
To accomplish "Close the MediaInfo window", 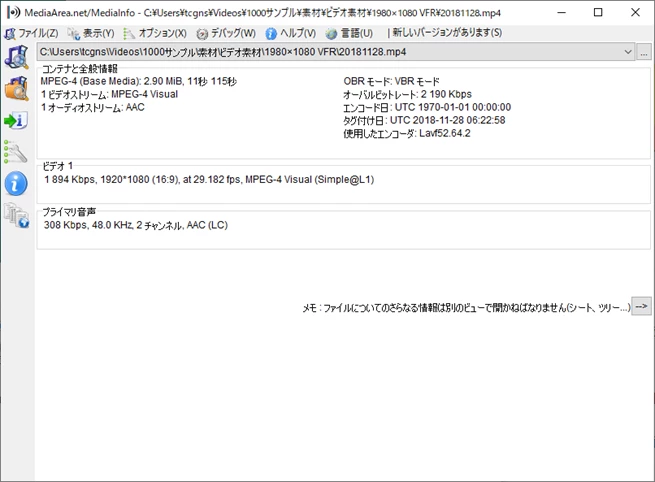I will pyautogui.click(x=635, y=13).
